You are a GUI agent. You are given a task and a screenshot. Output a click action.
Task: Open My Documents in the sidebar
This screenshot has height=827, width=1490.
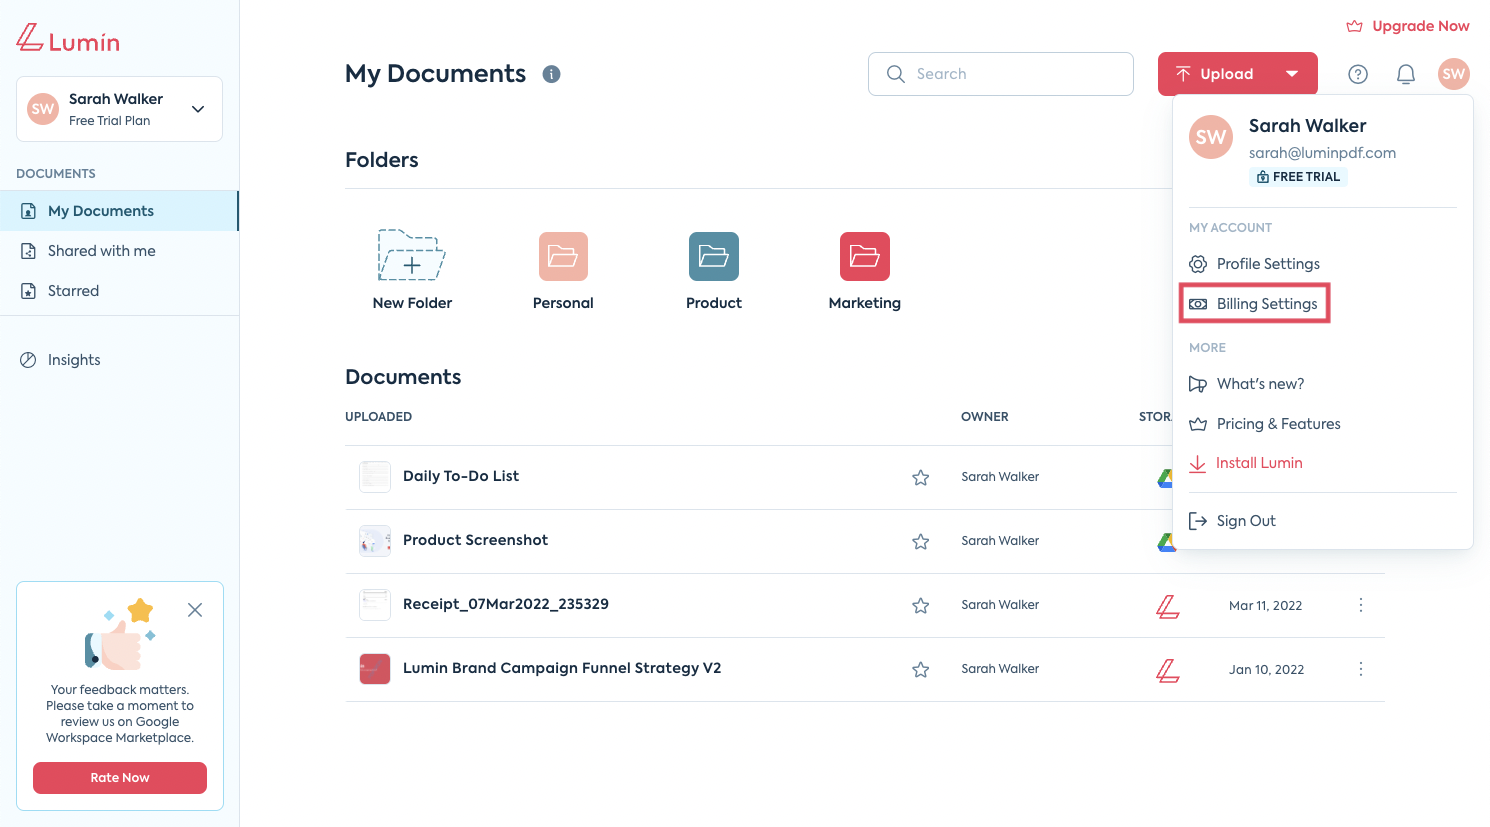(x=119, y=211)
